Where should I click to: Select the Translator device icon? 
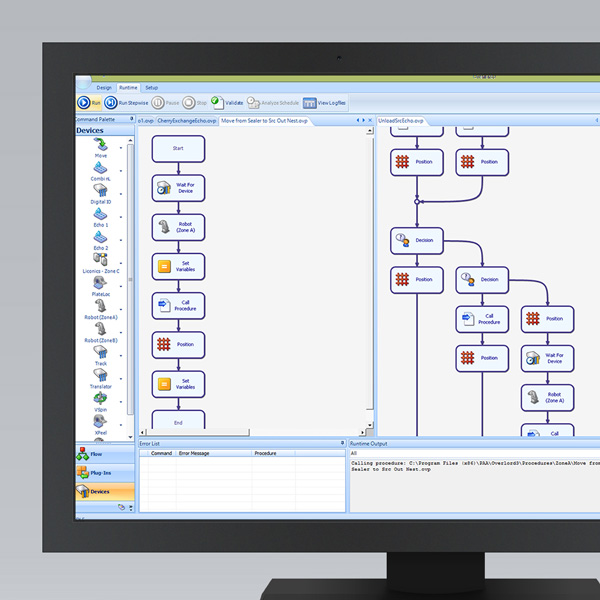coord(100,375)
